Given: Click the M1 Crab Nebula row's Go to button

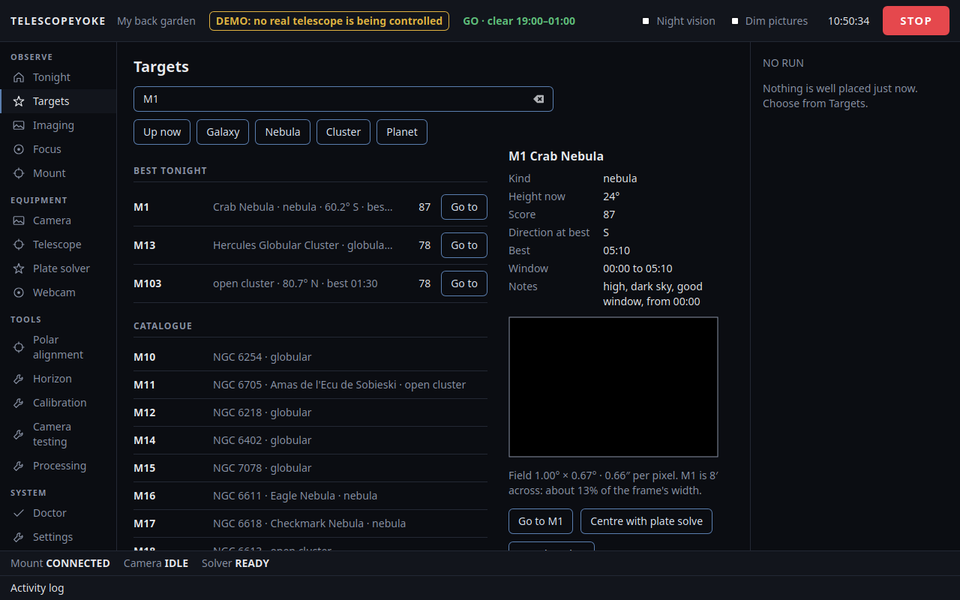Looking at the screenshot, I should 464,207.
